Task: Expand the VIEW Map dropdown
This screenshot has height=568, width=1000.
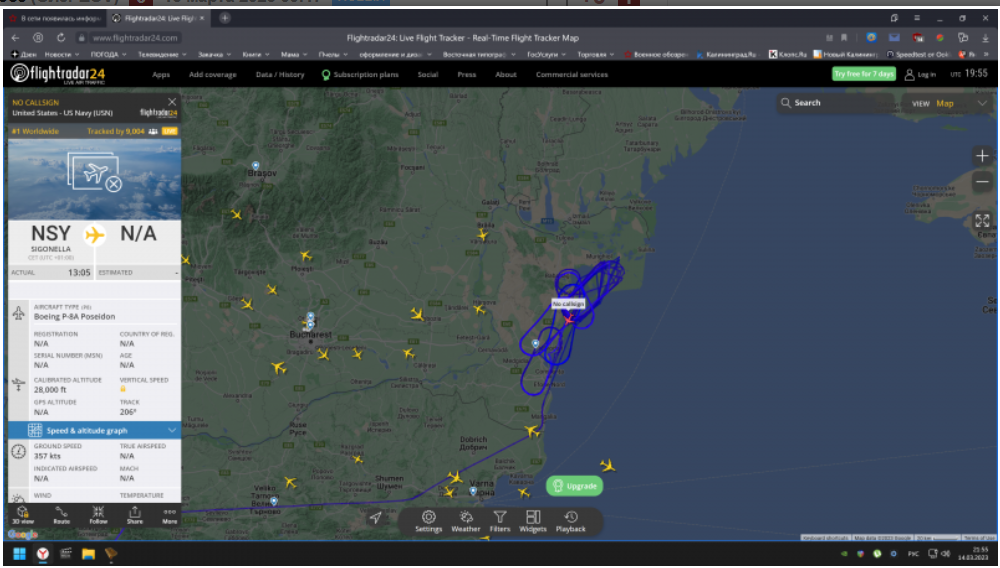Action: 949,103
